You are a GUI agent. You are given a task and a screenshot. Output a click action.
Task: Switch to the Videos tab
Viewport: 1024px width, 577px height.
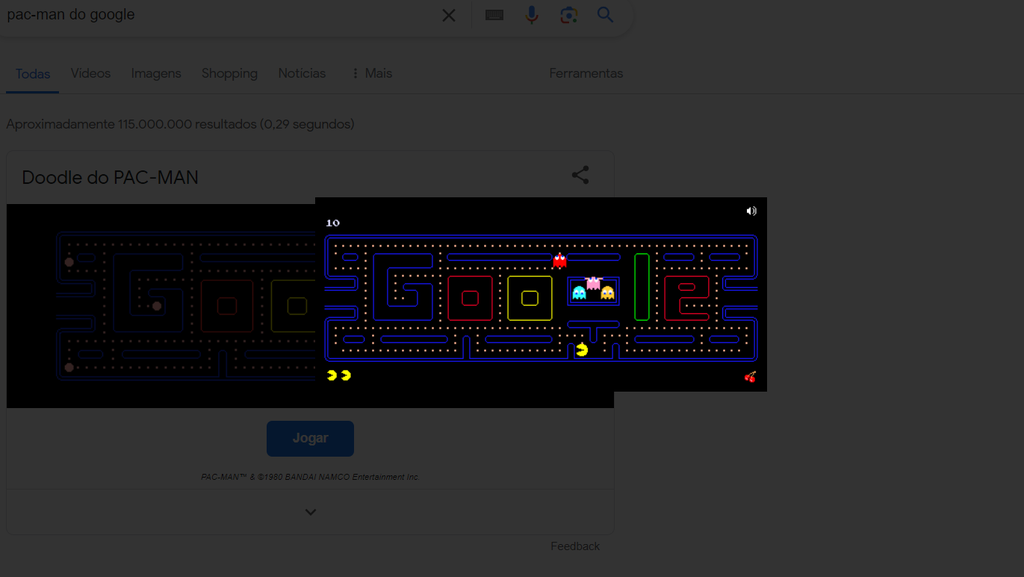click(x=90, y=72)
